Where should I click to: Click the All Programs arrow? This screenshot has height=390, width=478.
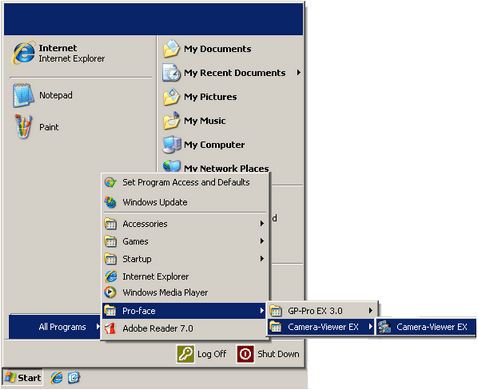tap(98, 327)
